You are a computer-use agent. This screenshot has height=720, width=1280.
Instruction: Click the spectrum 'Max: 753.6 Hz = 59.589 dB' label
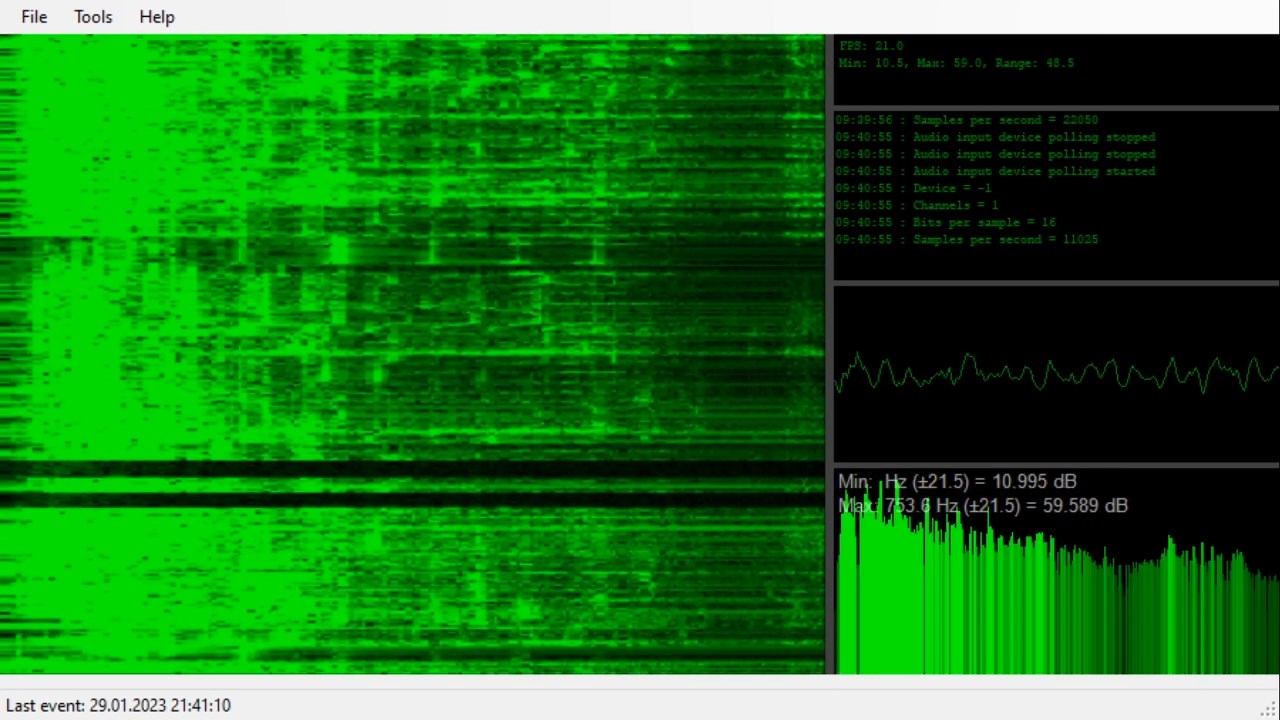pos(983,506)
